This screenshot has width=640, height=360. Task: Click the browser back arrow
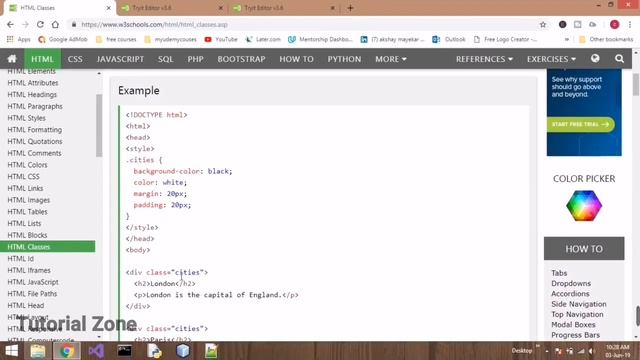click(10, 24)
